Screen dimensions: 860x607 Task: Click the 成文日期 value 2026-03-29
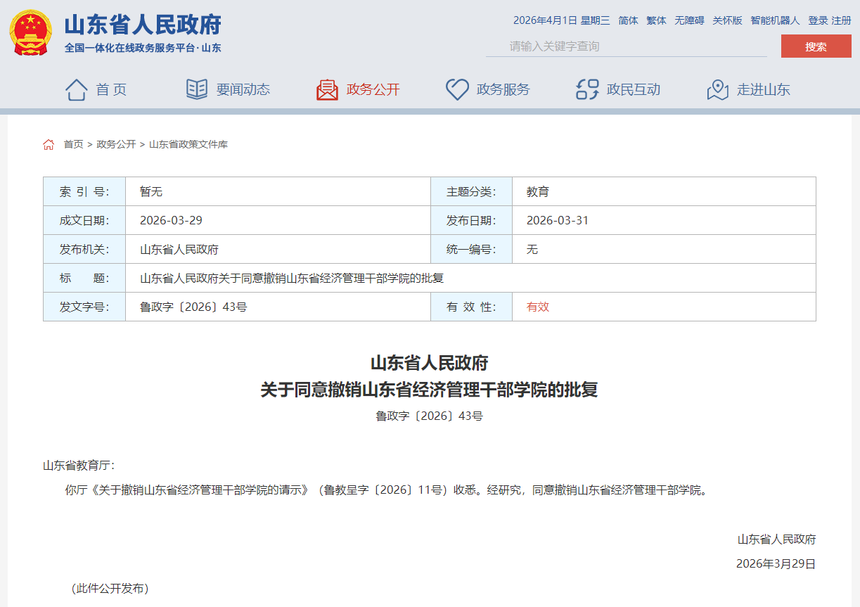pyautogui.click(x=171, y=220)
